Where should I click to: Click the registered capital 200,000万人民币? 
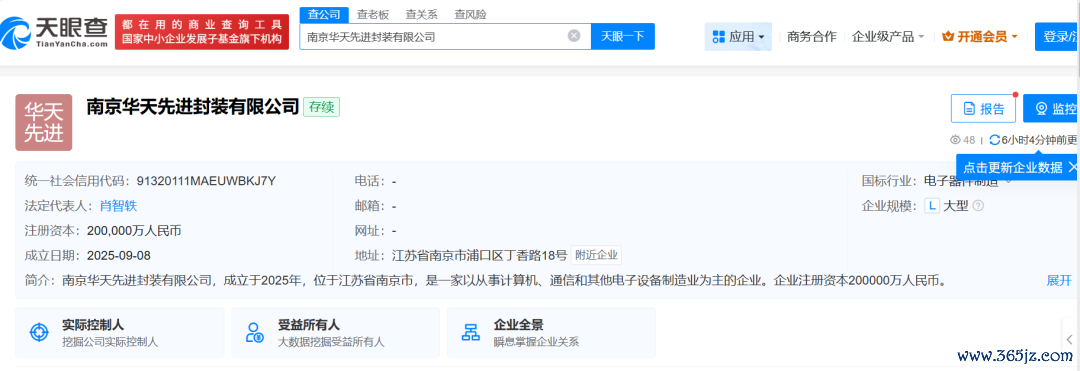pos(134,231)
